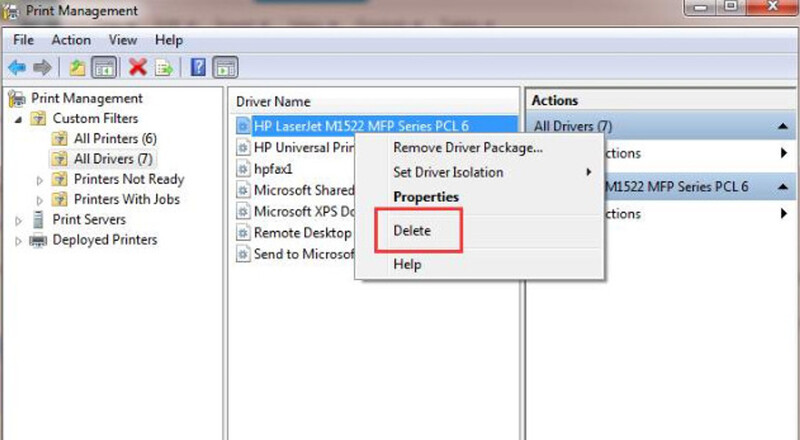The image size is (800, 440).
Task: Click the Microsoft Shared driver icon
Action: coord(243,190)
